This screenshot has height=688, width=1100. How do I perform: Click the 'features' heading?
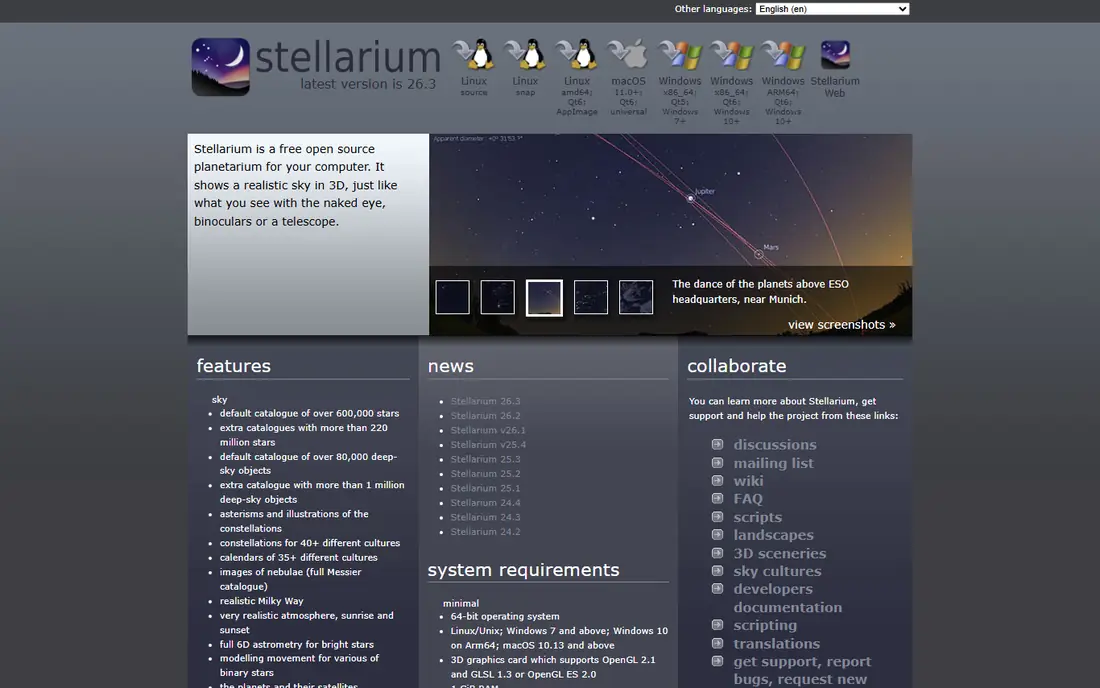click(234, 366)
